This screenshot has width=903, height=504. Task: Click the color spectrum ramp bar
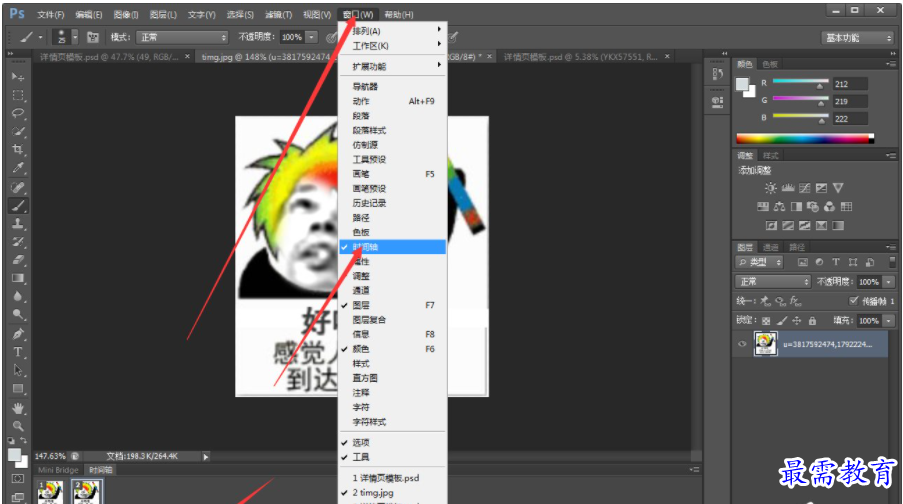pos(805,138)
